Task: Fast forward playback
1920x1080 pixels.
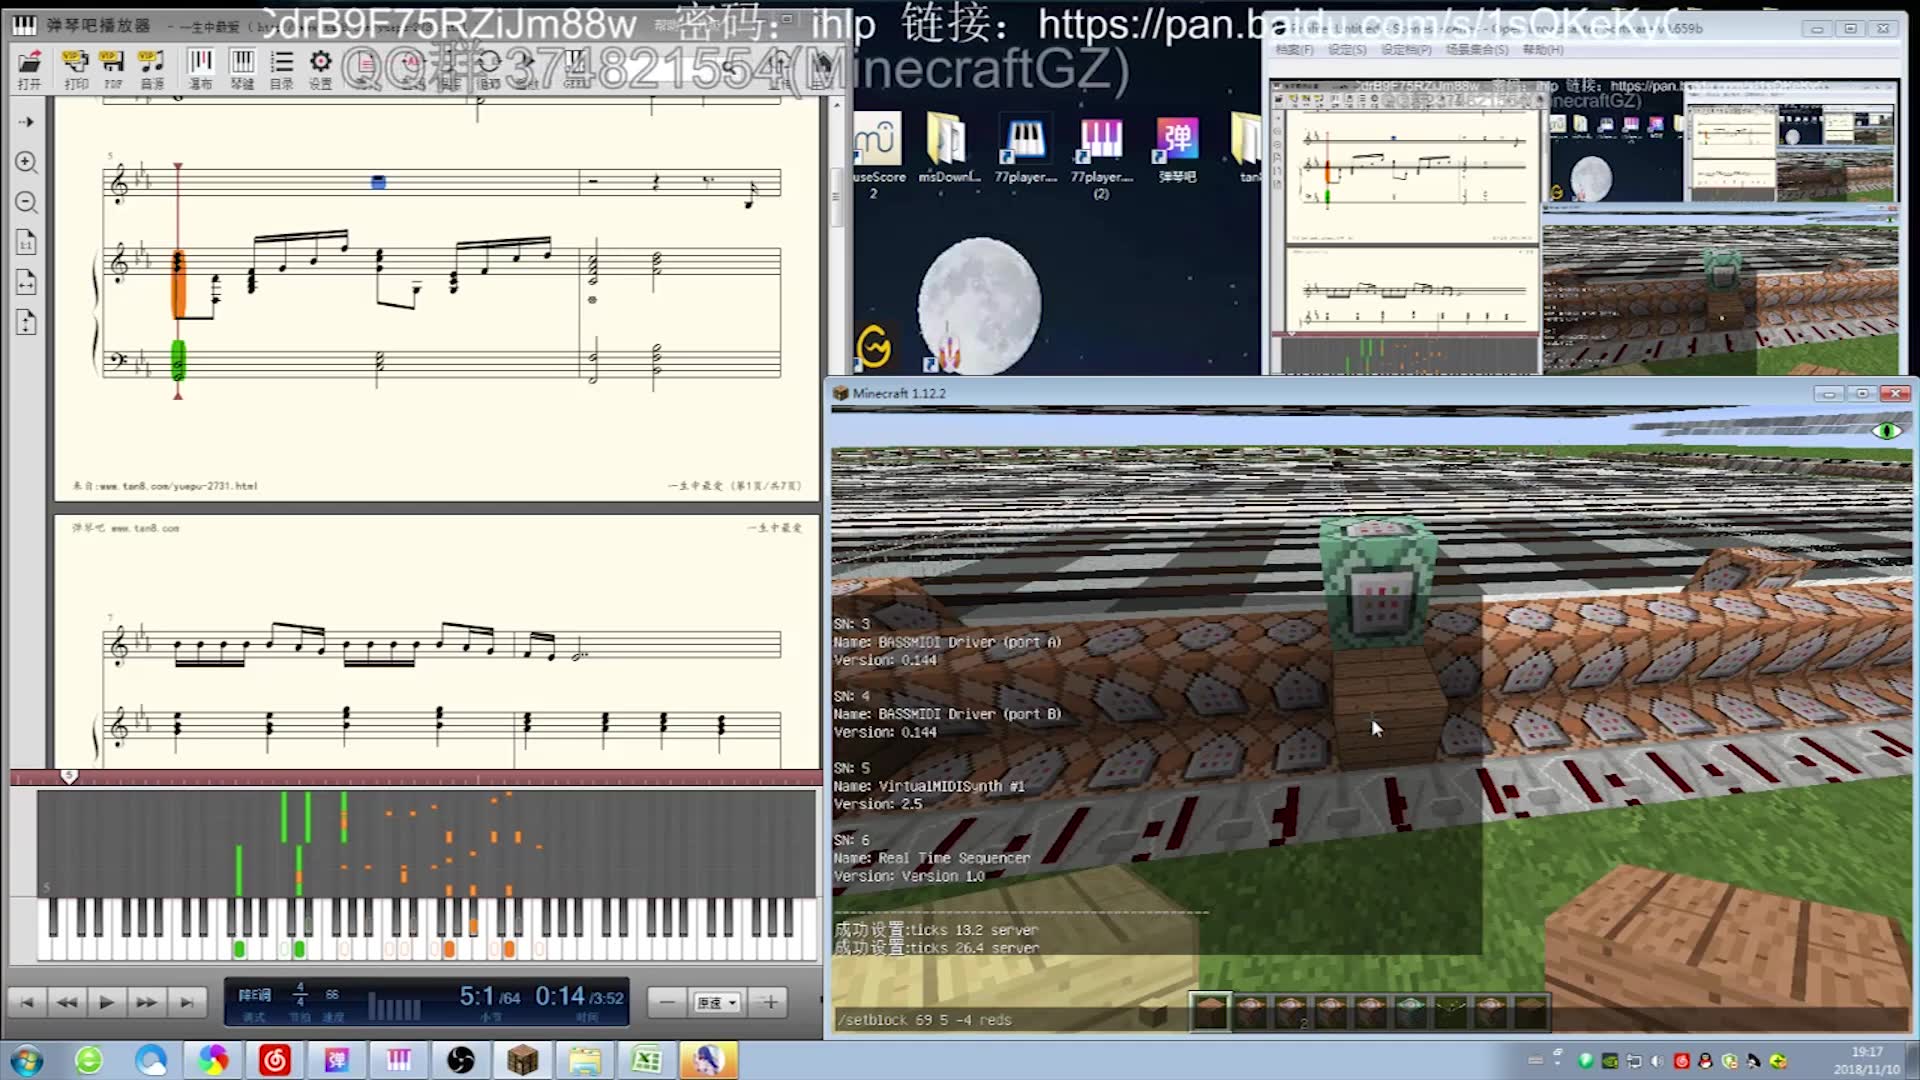Action: pos(147,1002)
